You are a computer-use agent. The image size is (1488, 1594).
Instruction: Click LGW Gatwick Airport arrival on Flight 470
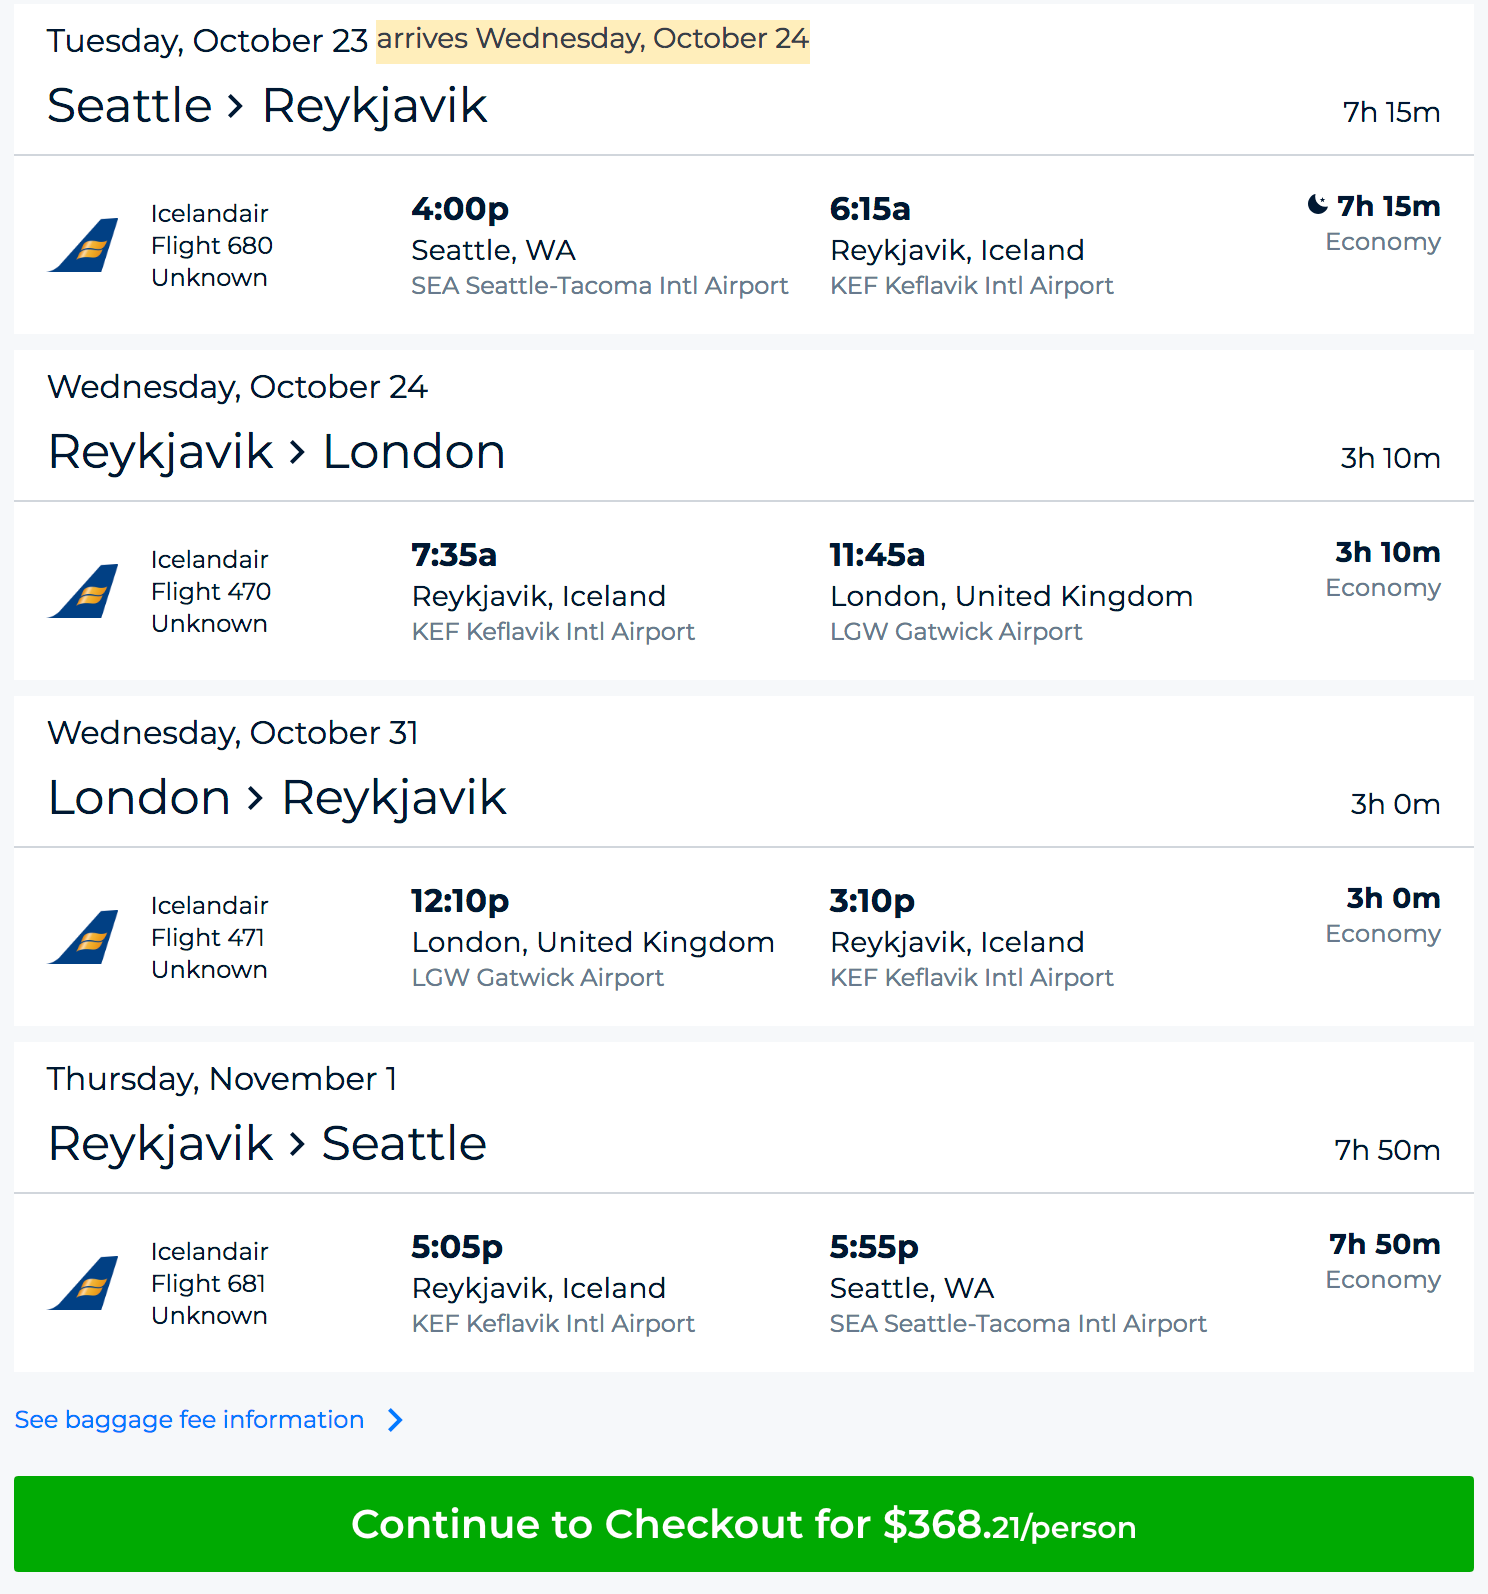click(956, 632)
